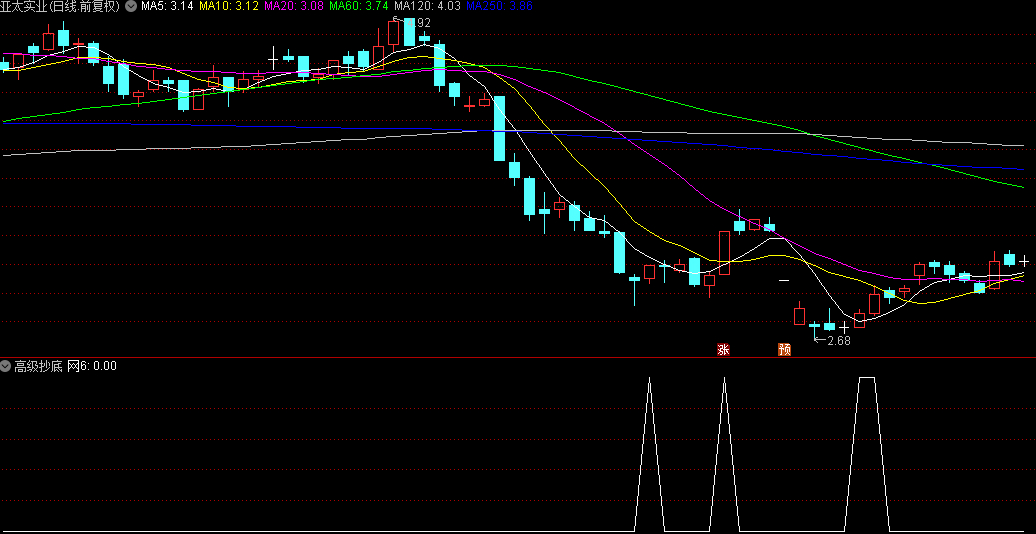Click the first signal spike in 高级抄底 panel
The height and width of the screenshot is (534, 1036).
pos(649,380)
